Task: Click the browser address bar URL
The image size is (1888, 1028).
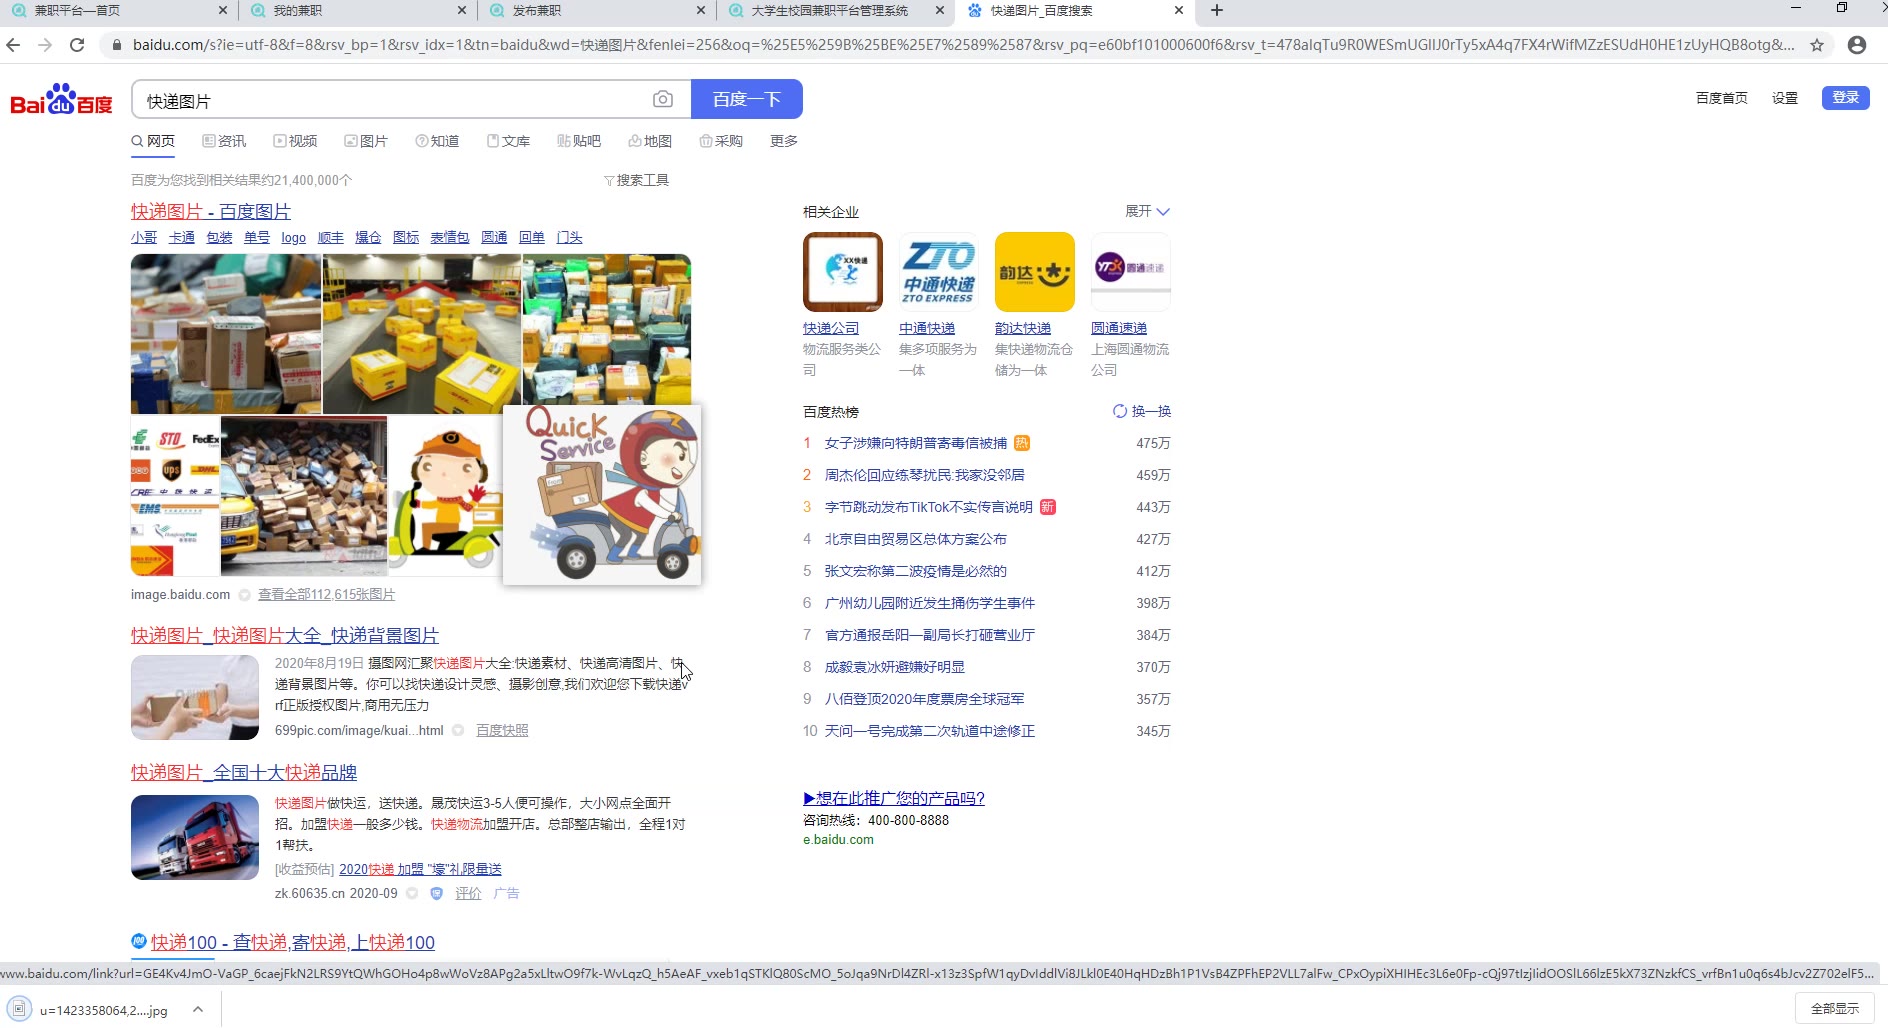Action: pyautogui.click(x=962, y=45)
